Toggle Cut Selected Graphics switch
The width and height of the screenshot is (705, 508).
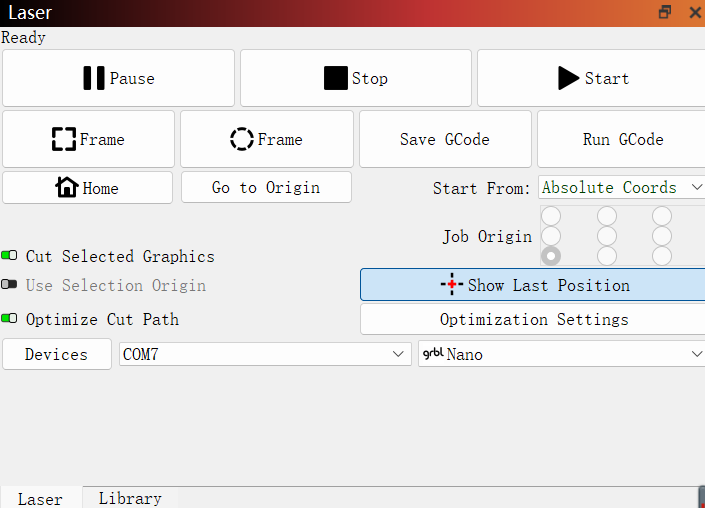pos(10,256)
